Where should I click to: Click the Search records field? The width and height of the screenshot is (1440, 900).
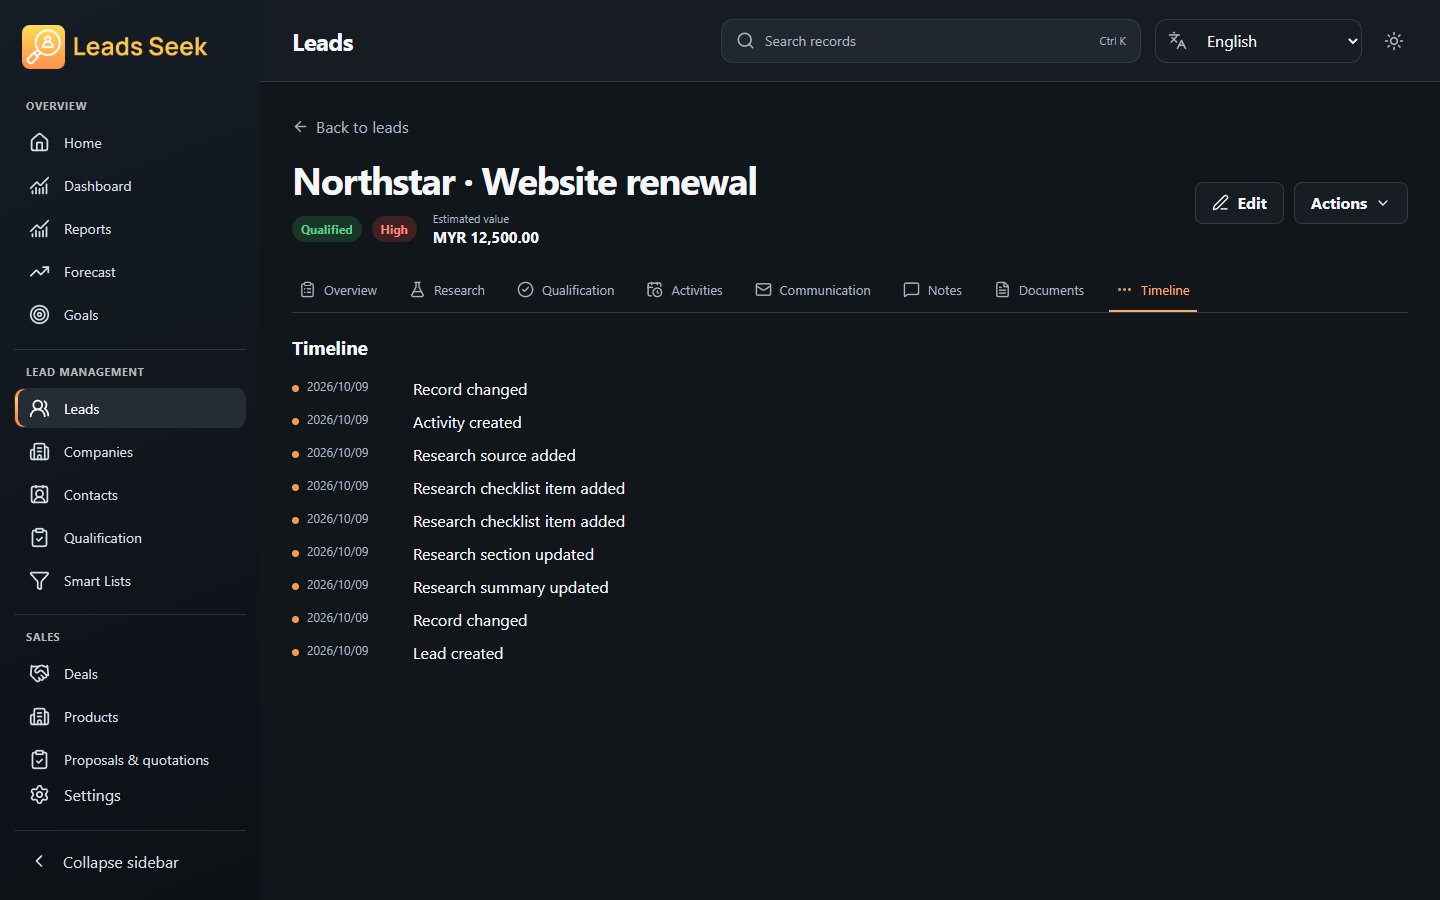pyautogui.click(x=930, y=41)
